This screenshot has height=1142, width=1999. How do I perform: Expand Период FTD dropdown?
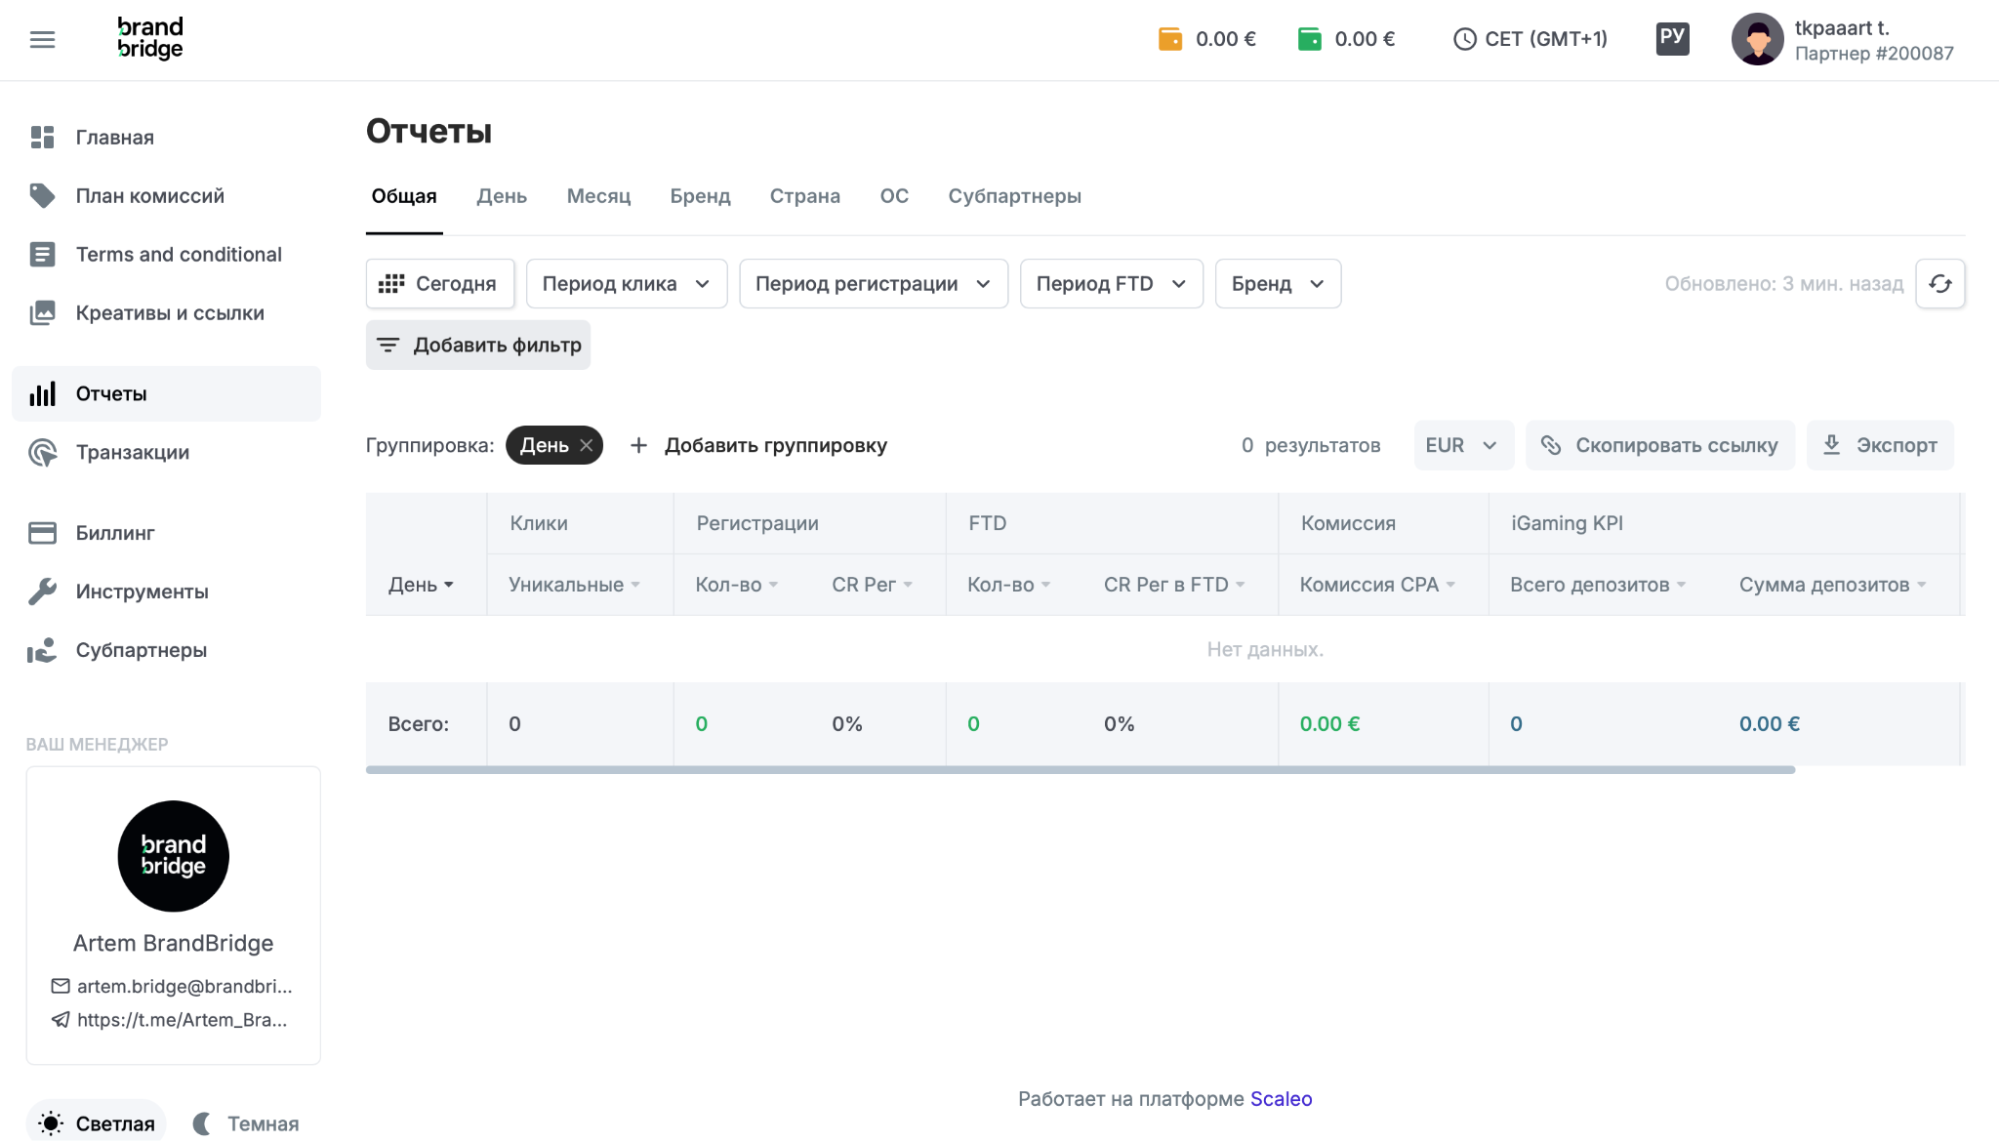pos(1111,284)
